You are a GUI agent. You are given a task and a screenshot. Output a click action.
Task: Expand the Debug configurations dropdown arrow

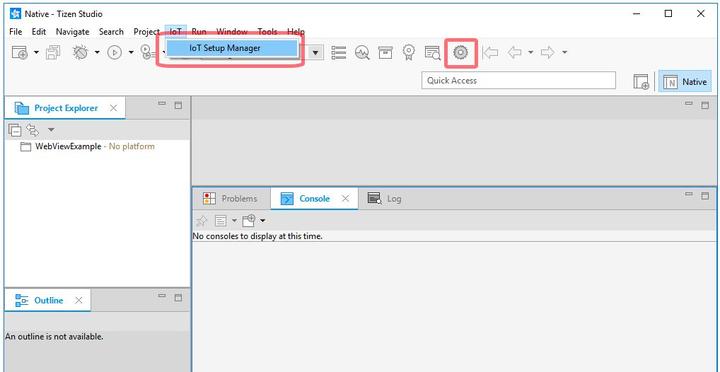97,53
